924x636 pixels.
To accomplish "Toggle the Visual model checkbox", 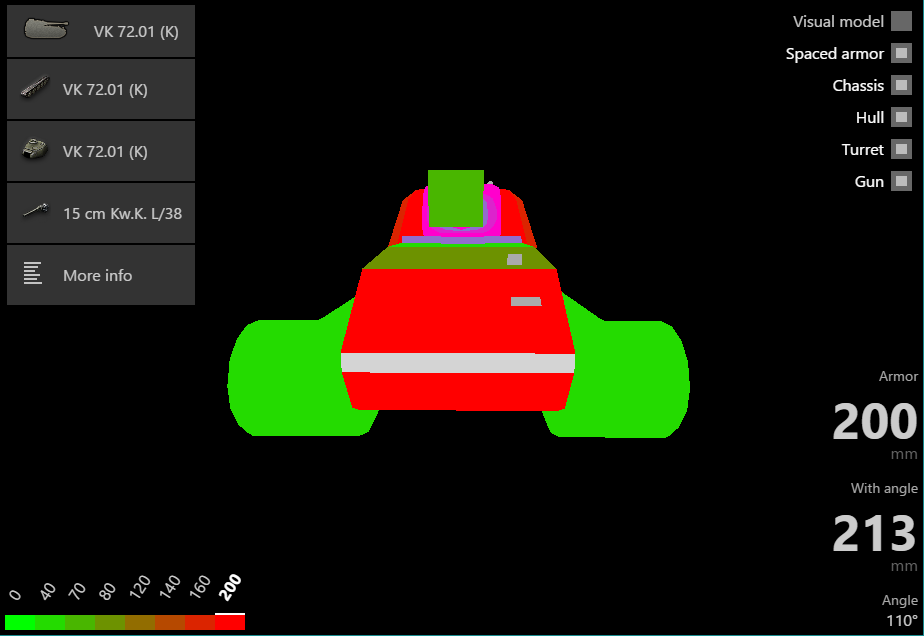I will (x=901, y=21).
